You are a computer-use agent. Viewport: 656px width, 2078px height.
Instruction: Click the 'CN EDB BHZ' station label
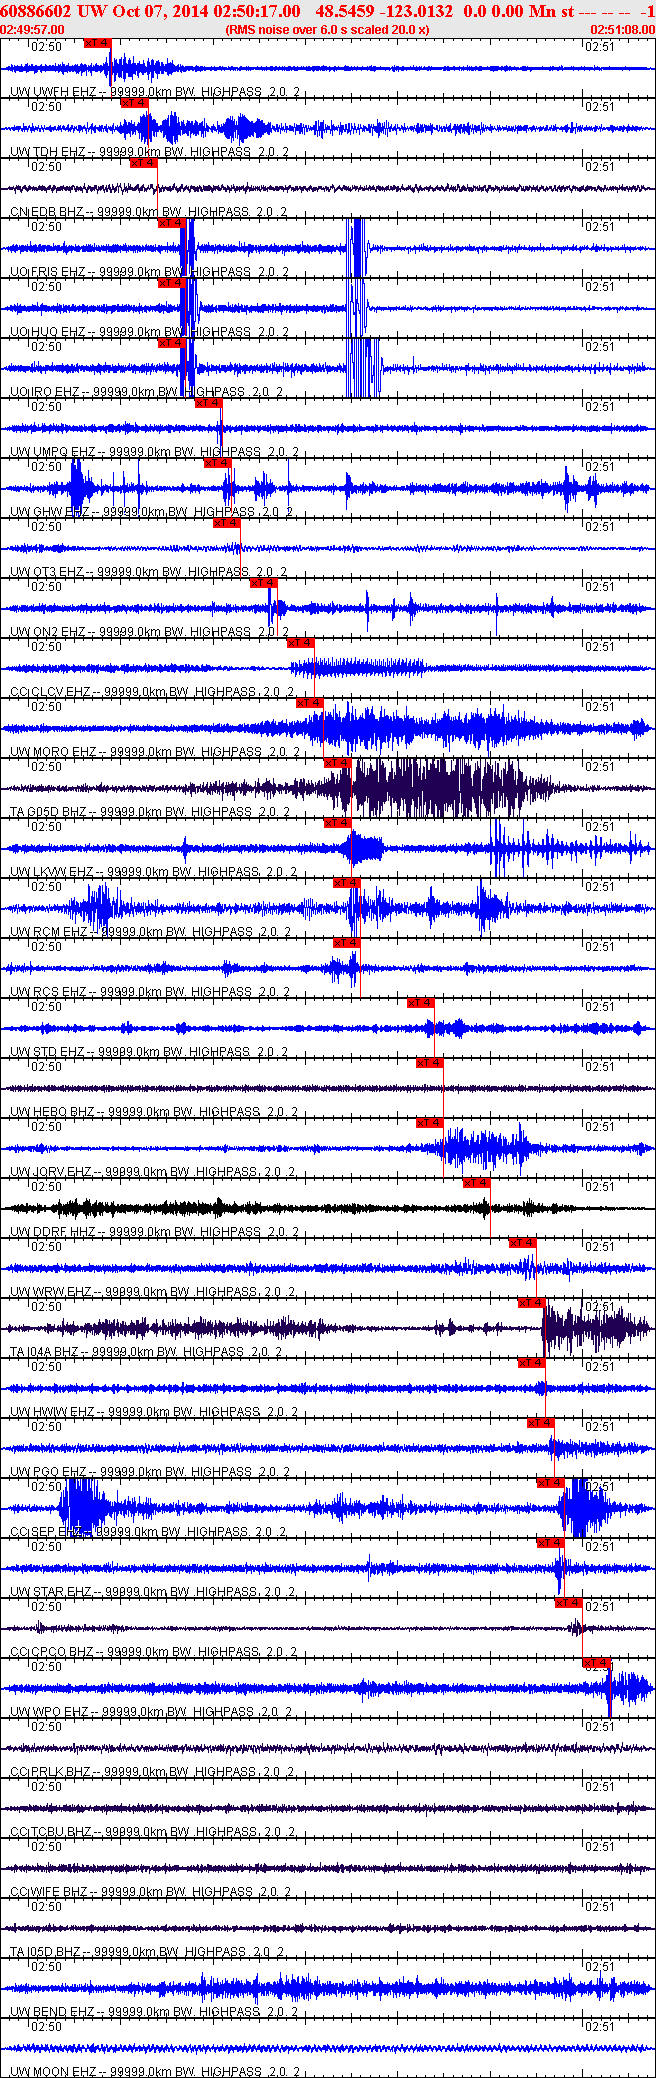47,212
